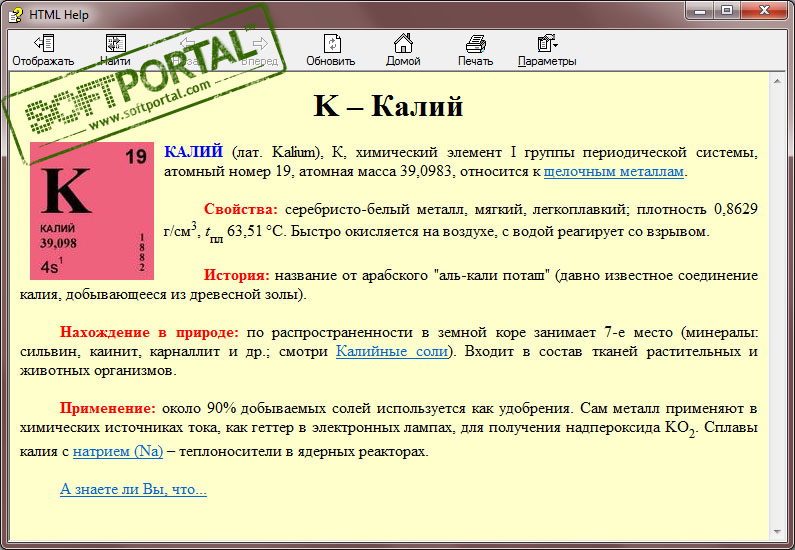Click the scrollbar up arrow
The height and width of the screenshot is (550, 795).
777,81
